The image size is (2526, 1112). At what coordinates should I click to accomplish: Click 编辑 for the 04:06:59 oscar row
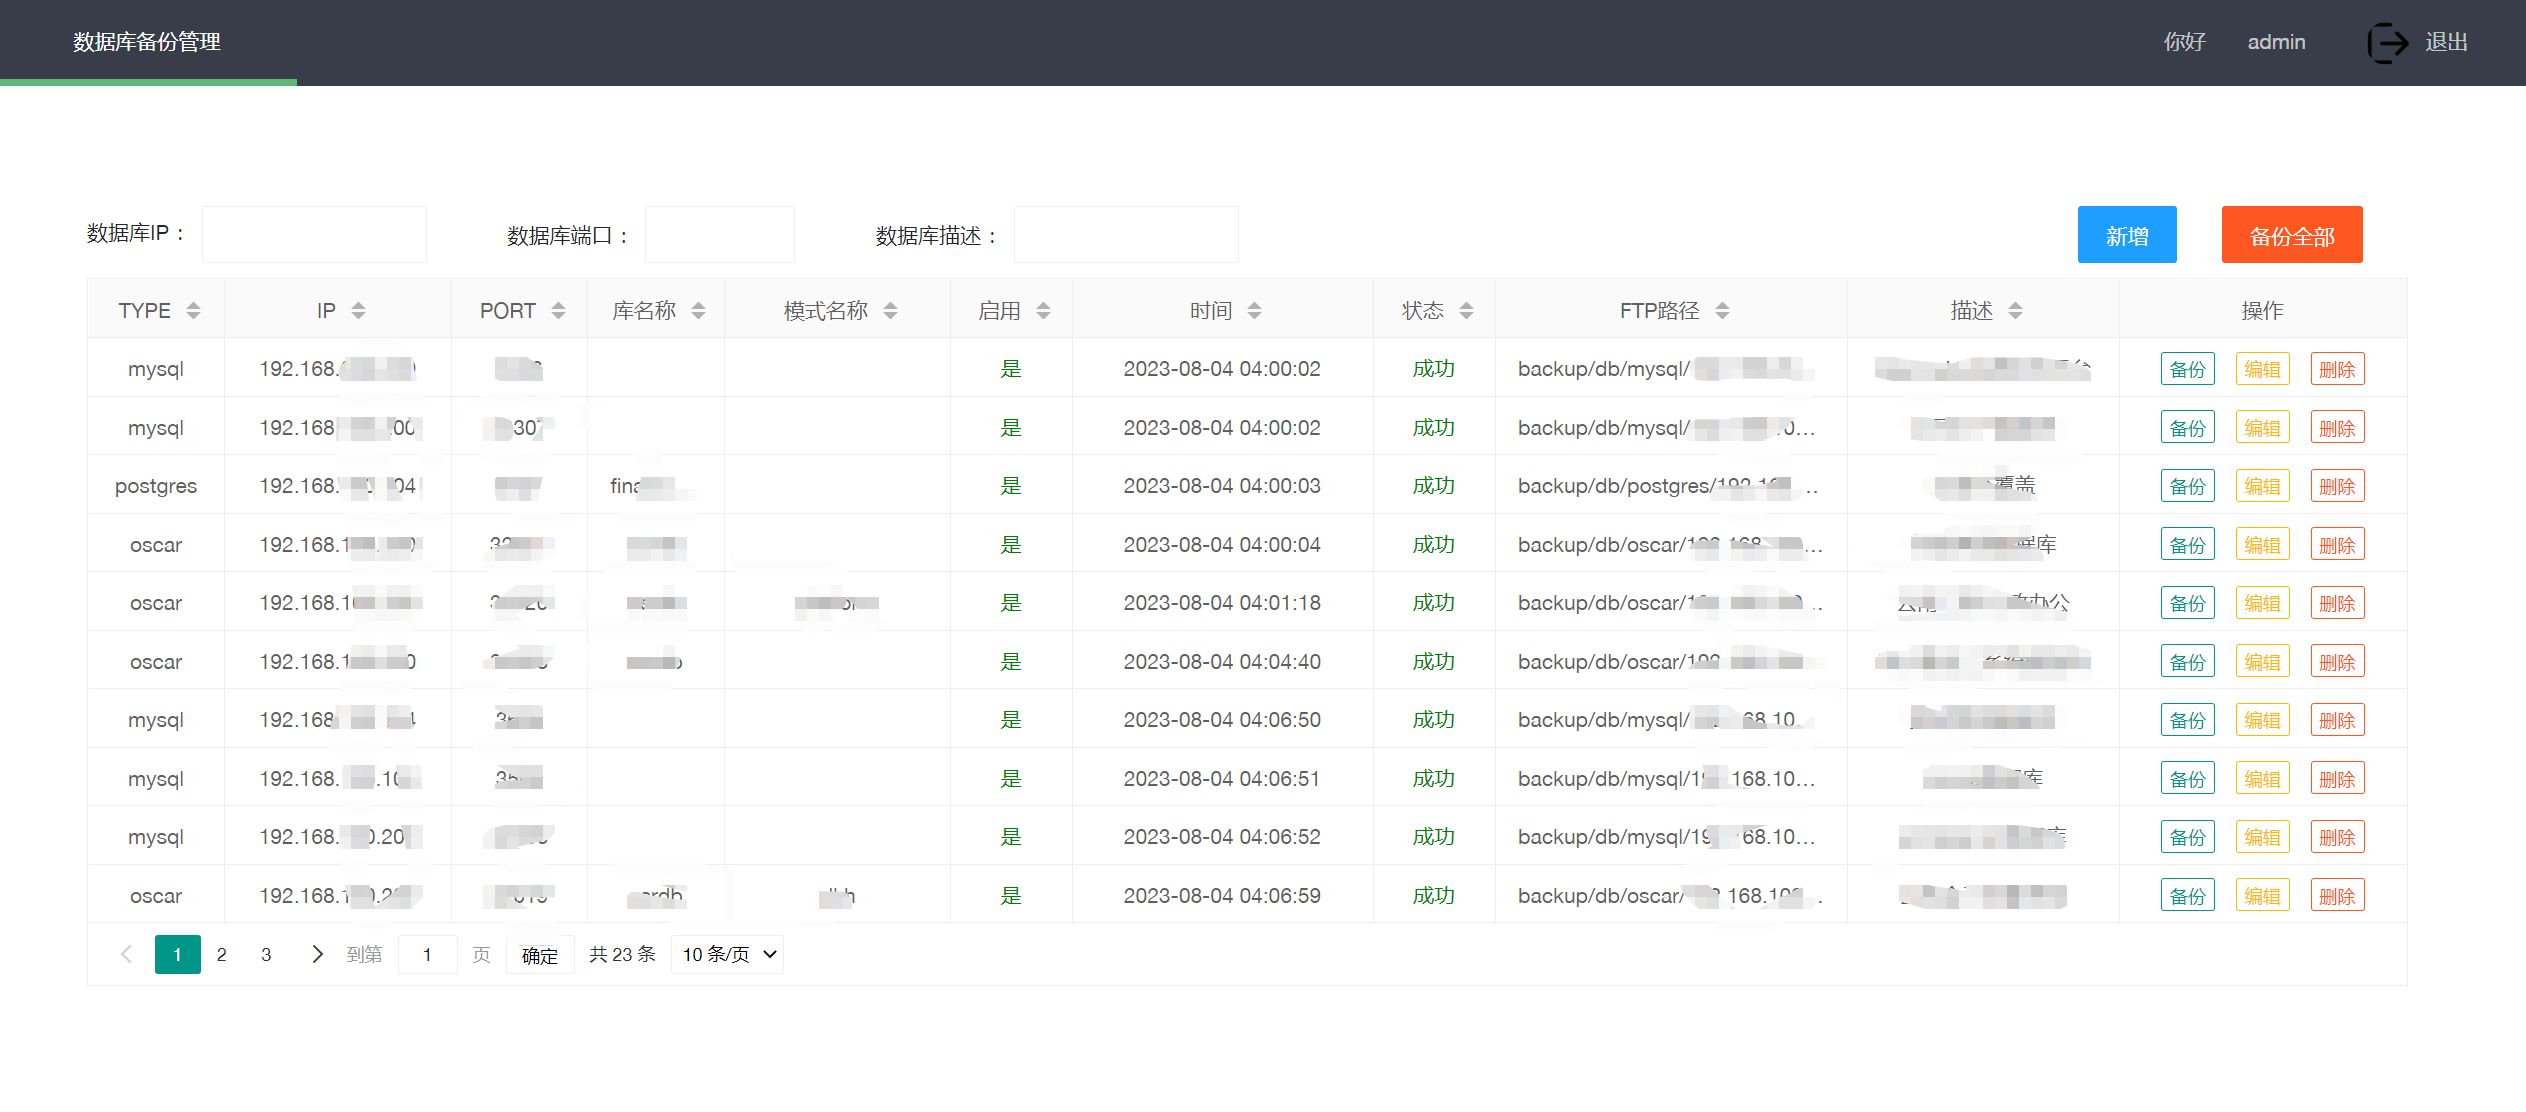[x=2263, y=896]
